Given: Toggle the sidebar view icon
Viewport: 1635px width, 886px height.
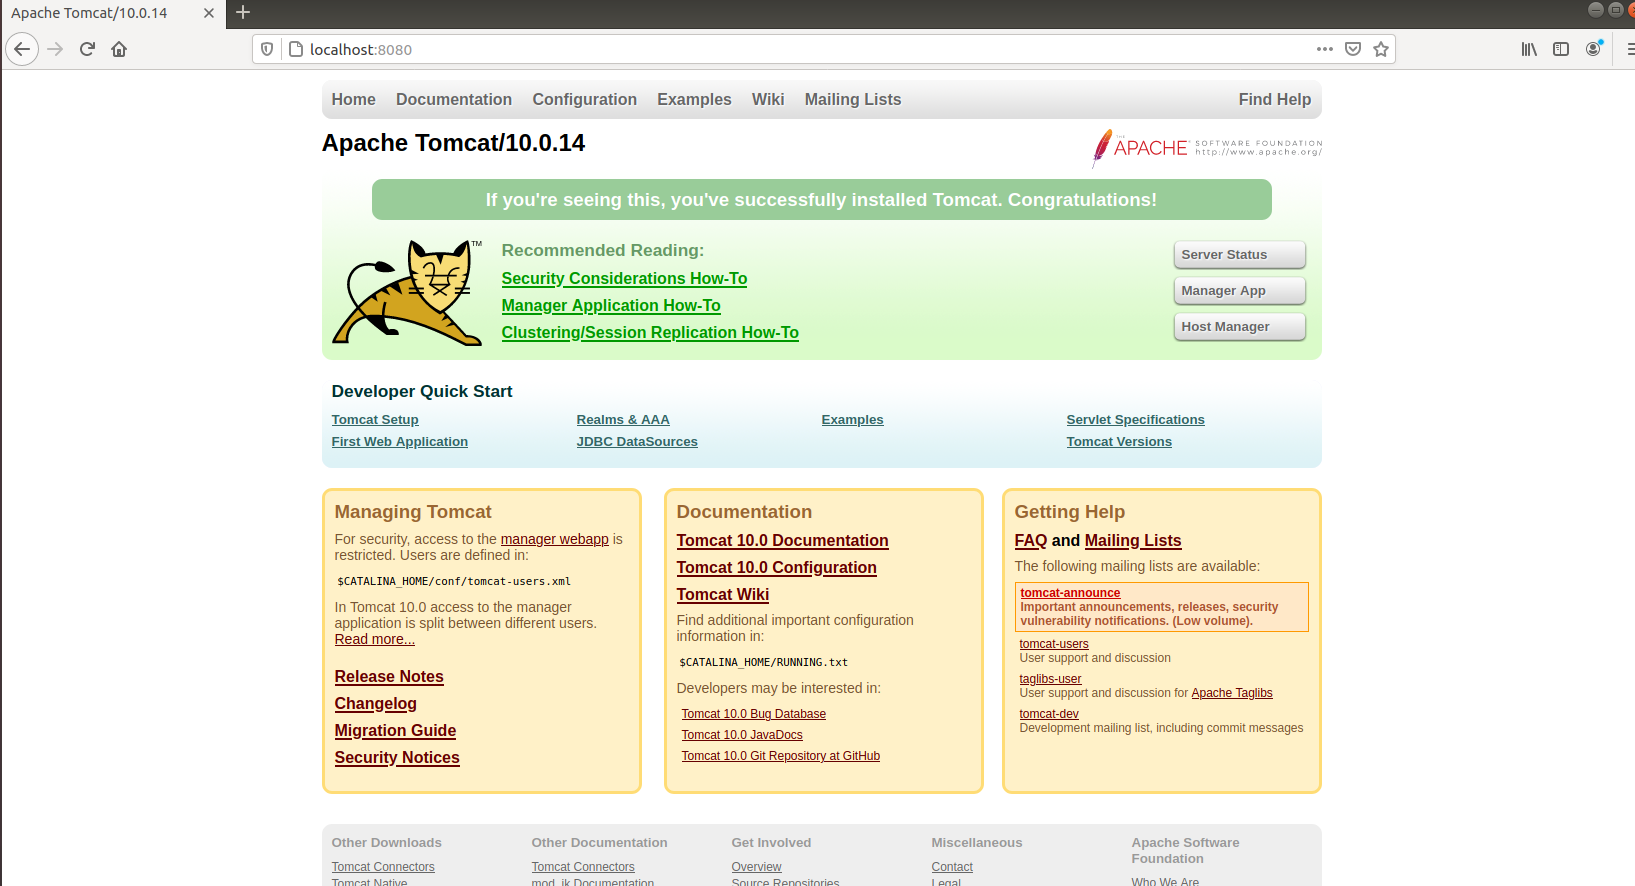Looking at the screenshot, I should click(x=1561, y=49).
